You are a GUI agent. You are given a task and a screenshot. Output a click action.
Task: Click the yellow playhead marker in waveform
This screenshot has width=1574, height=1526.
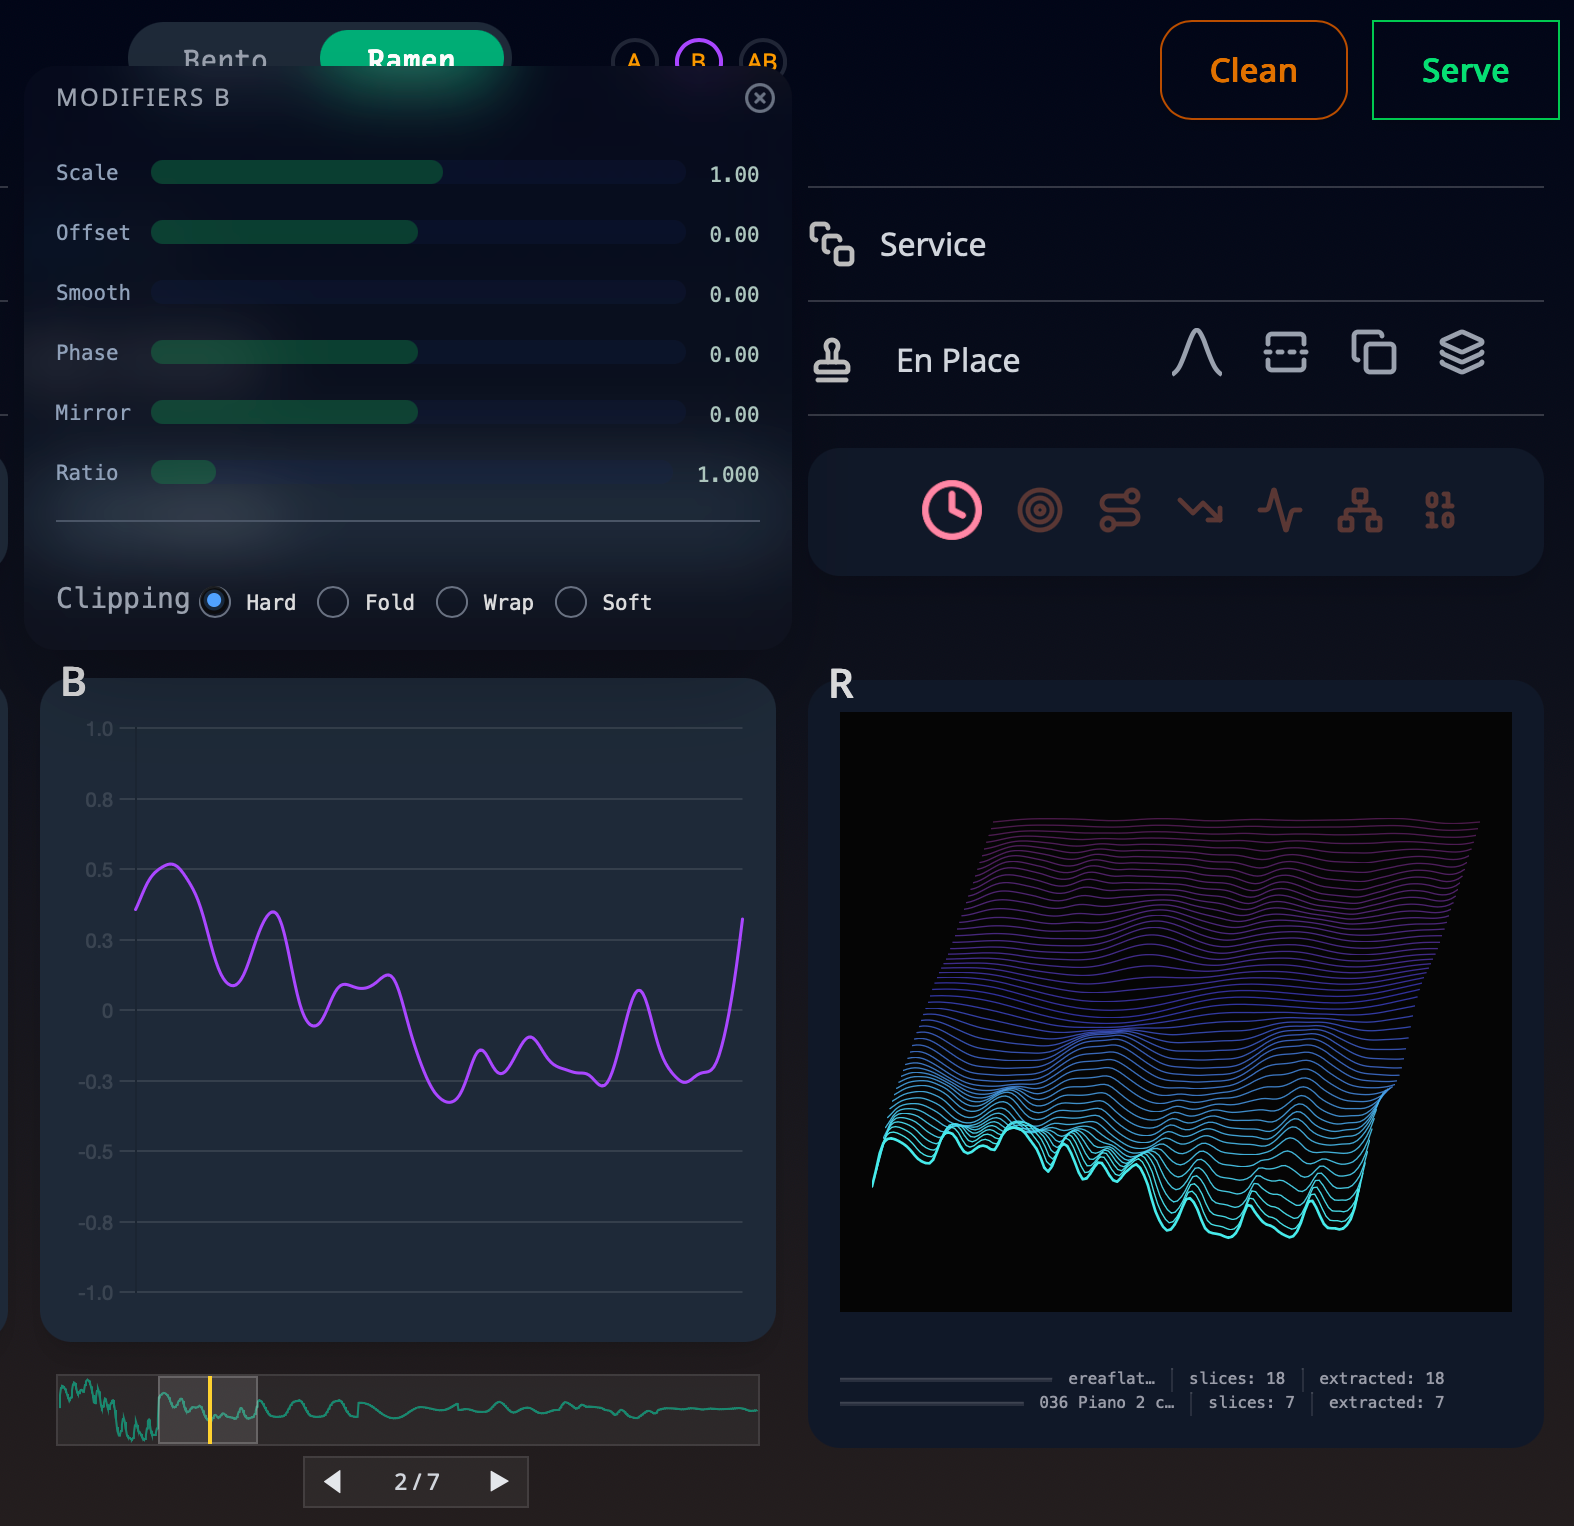[x=209, y=1410]
